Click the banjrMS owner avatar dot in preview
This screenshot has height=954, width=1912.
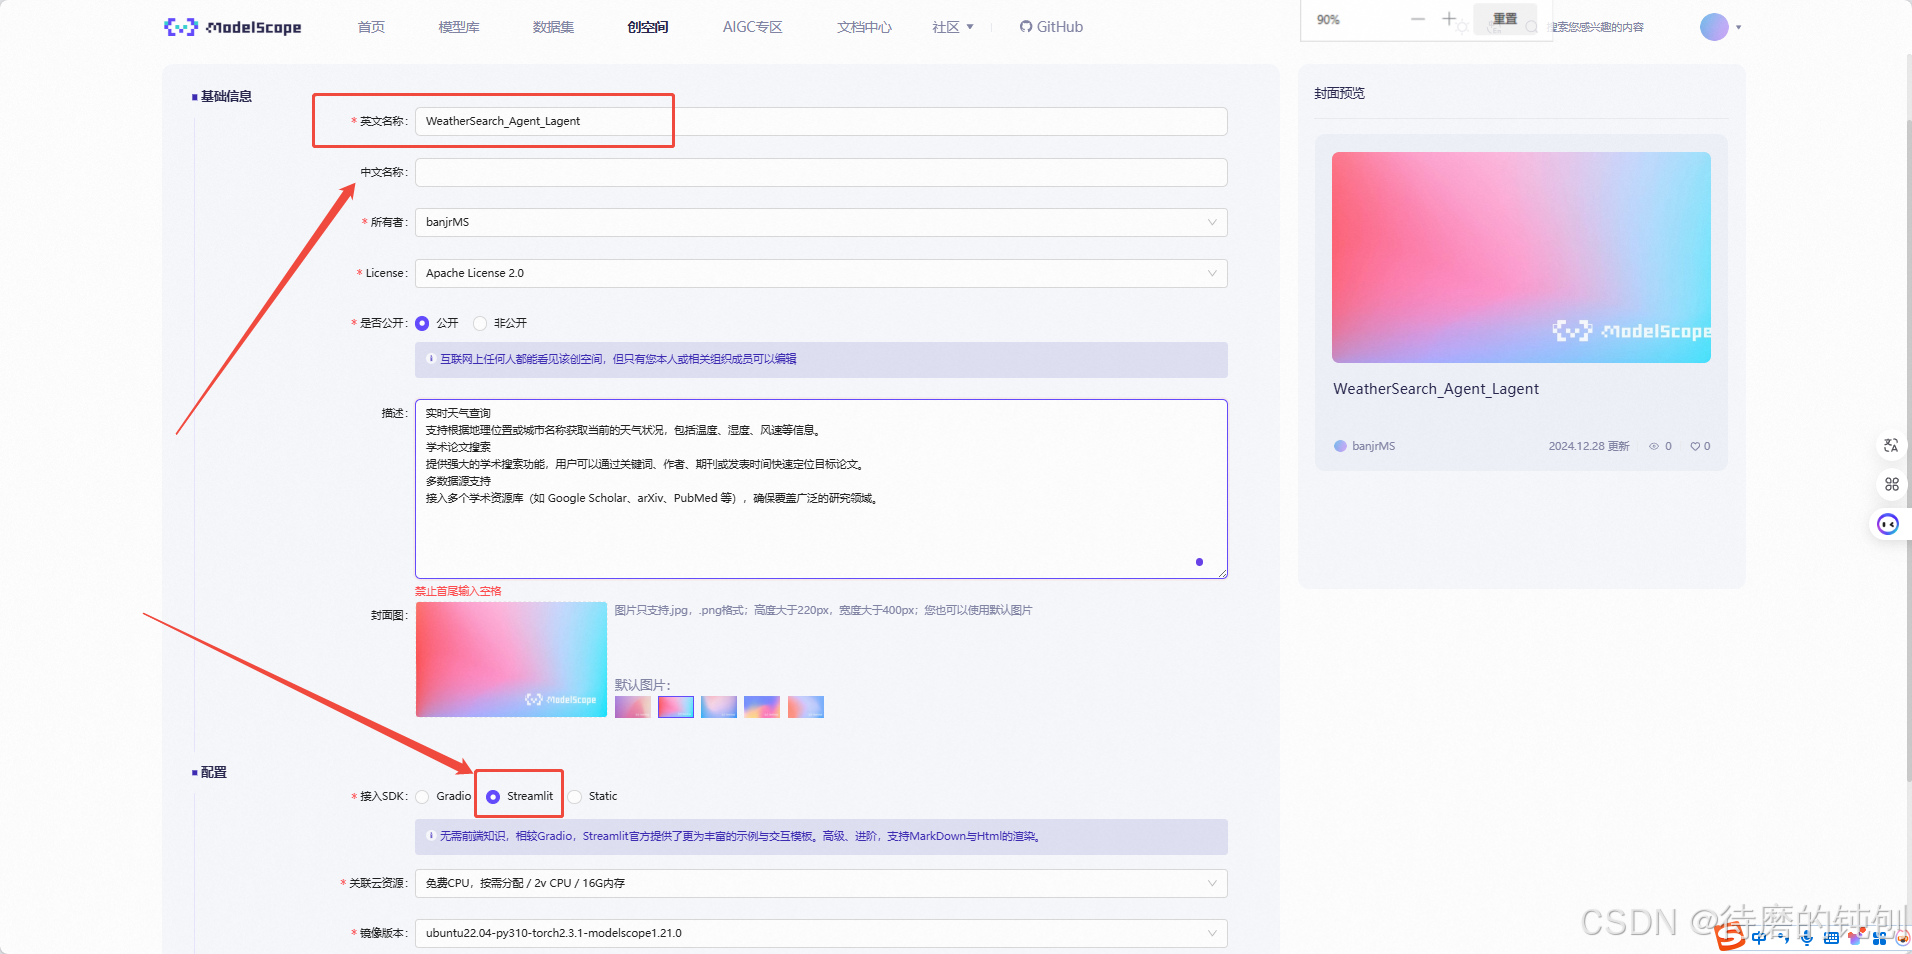tap(1340, 446)
